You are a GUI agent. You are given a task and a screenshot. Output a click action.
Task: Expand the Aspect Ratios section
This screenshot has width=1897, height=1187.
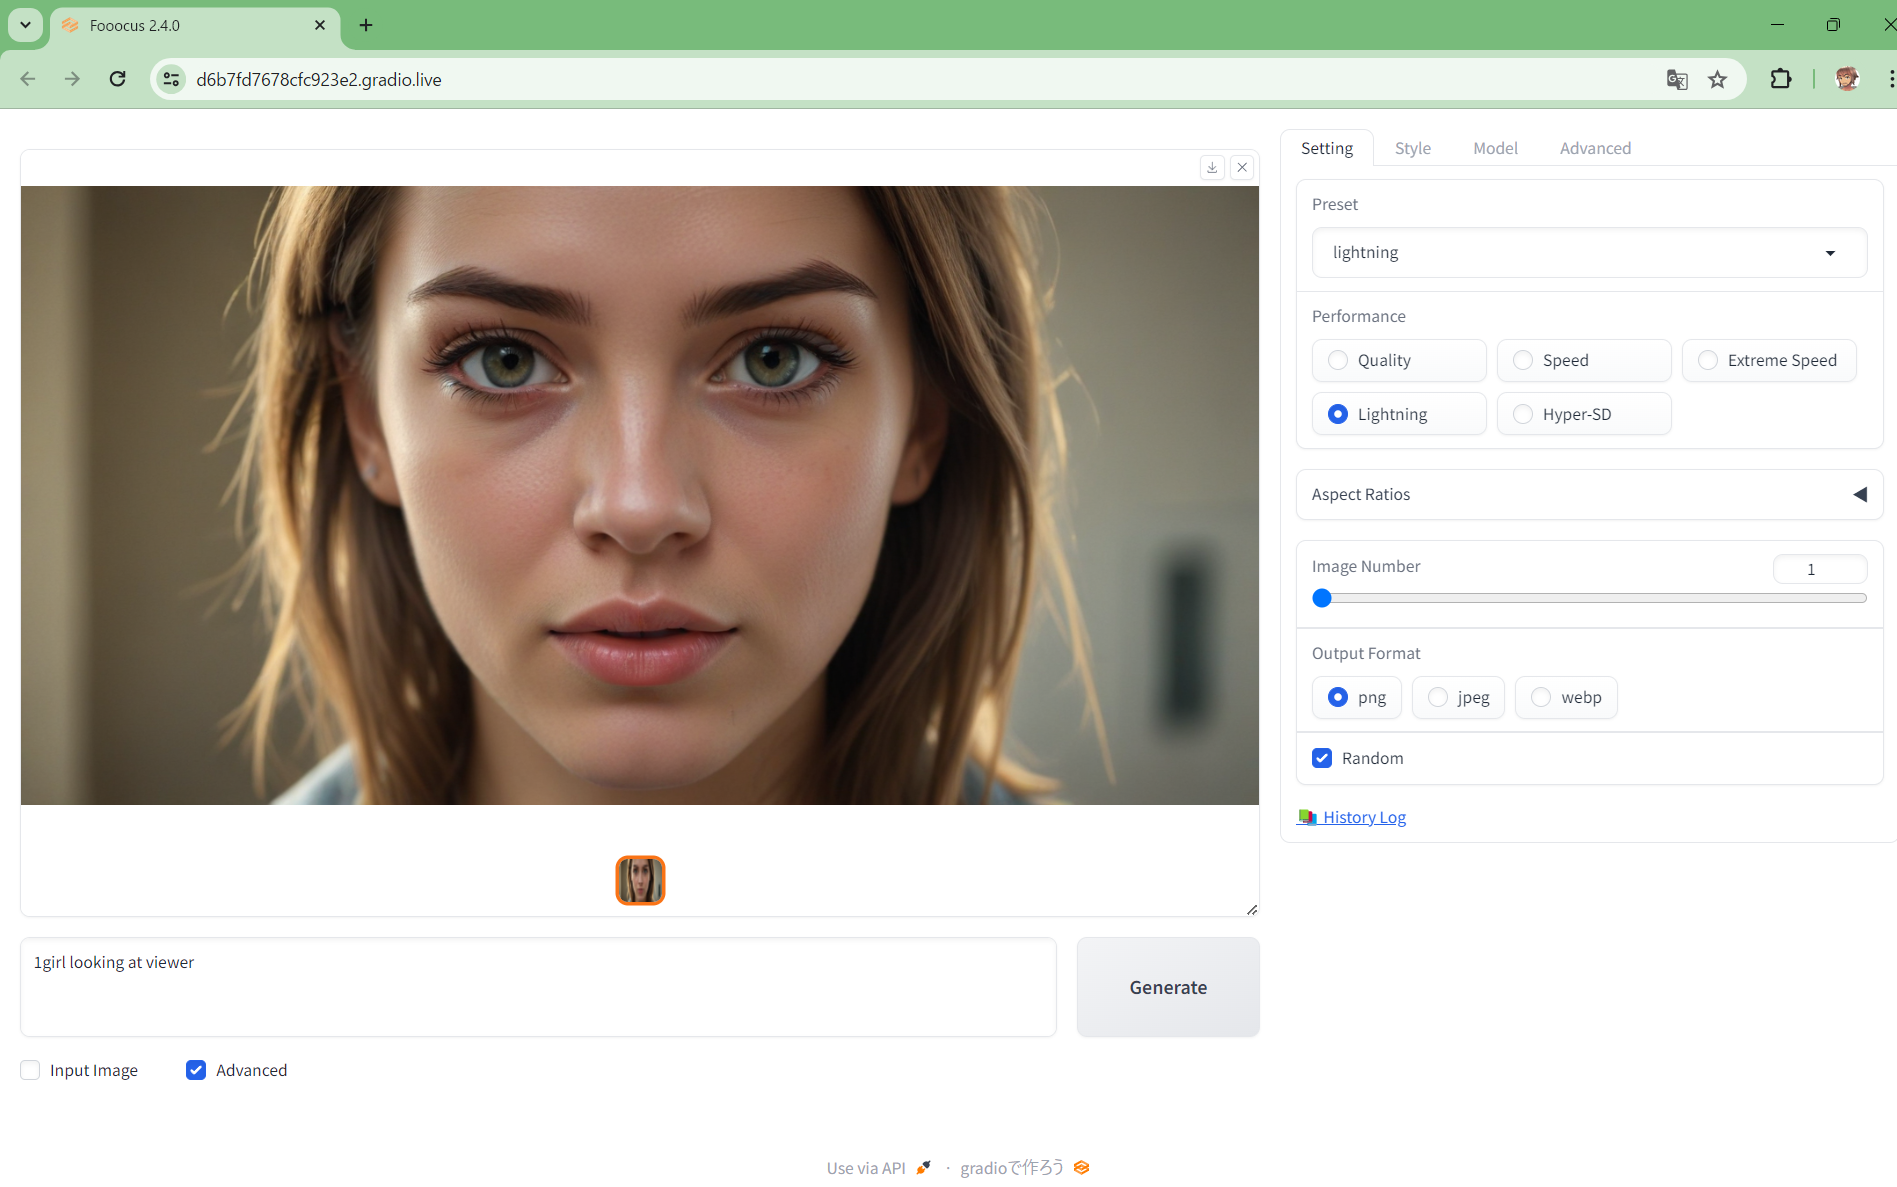1589,494
